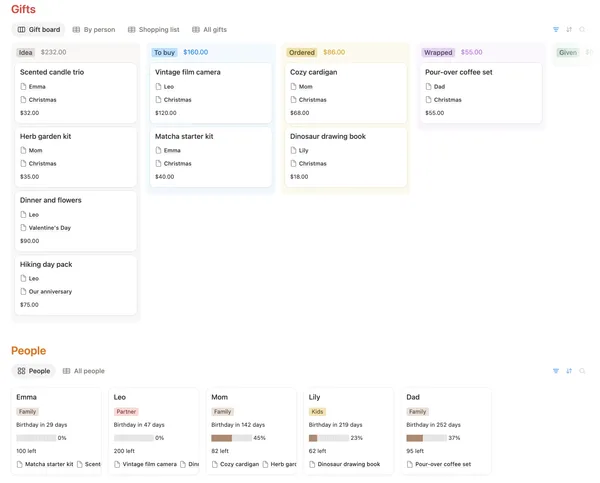Image resolution: width=600 pixels, height=483 pixels.
Task: Click page icon beside Dinosaur drawing book in Lily card
Action: click(x=312, y=464)
